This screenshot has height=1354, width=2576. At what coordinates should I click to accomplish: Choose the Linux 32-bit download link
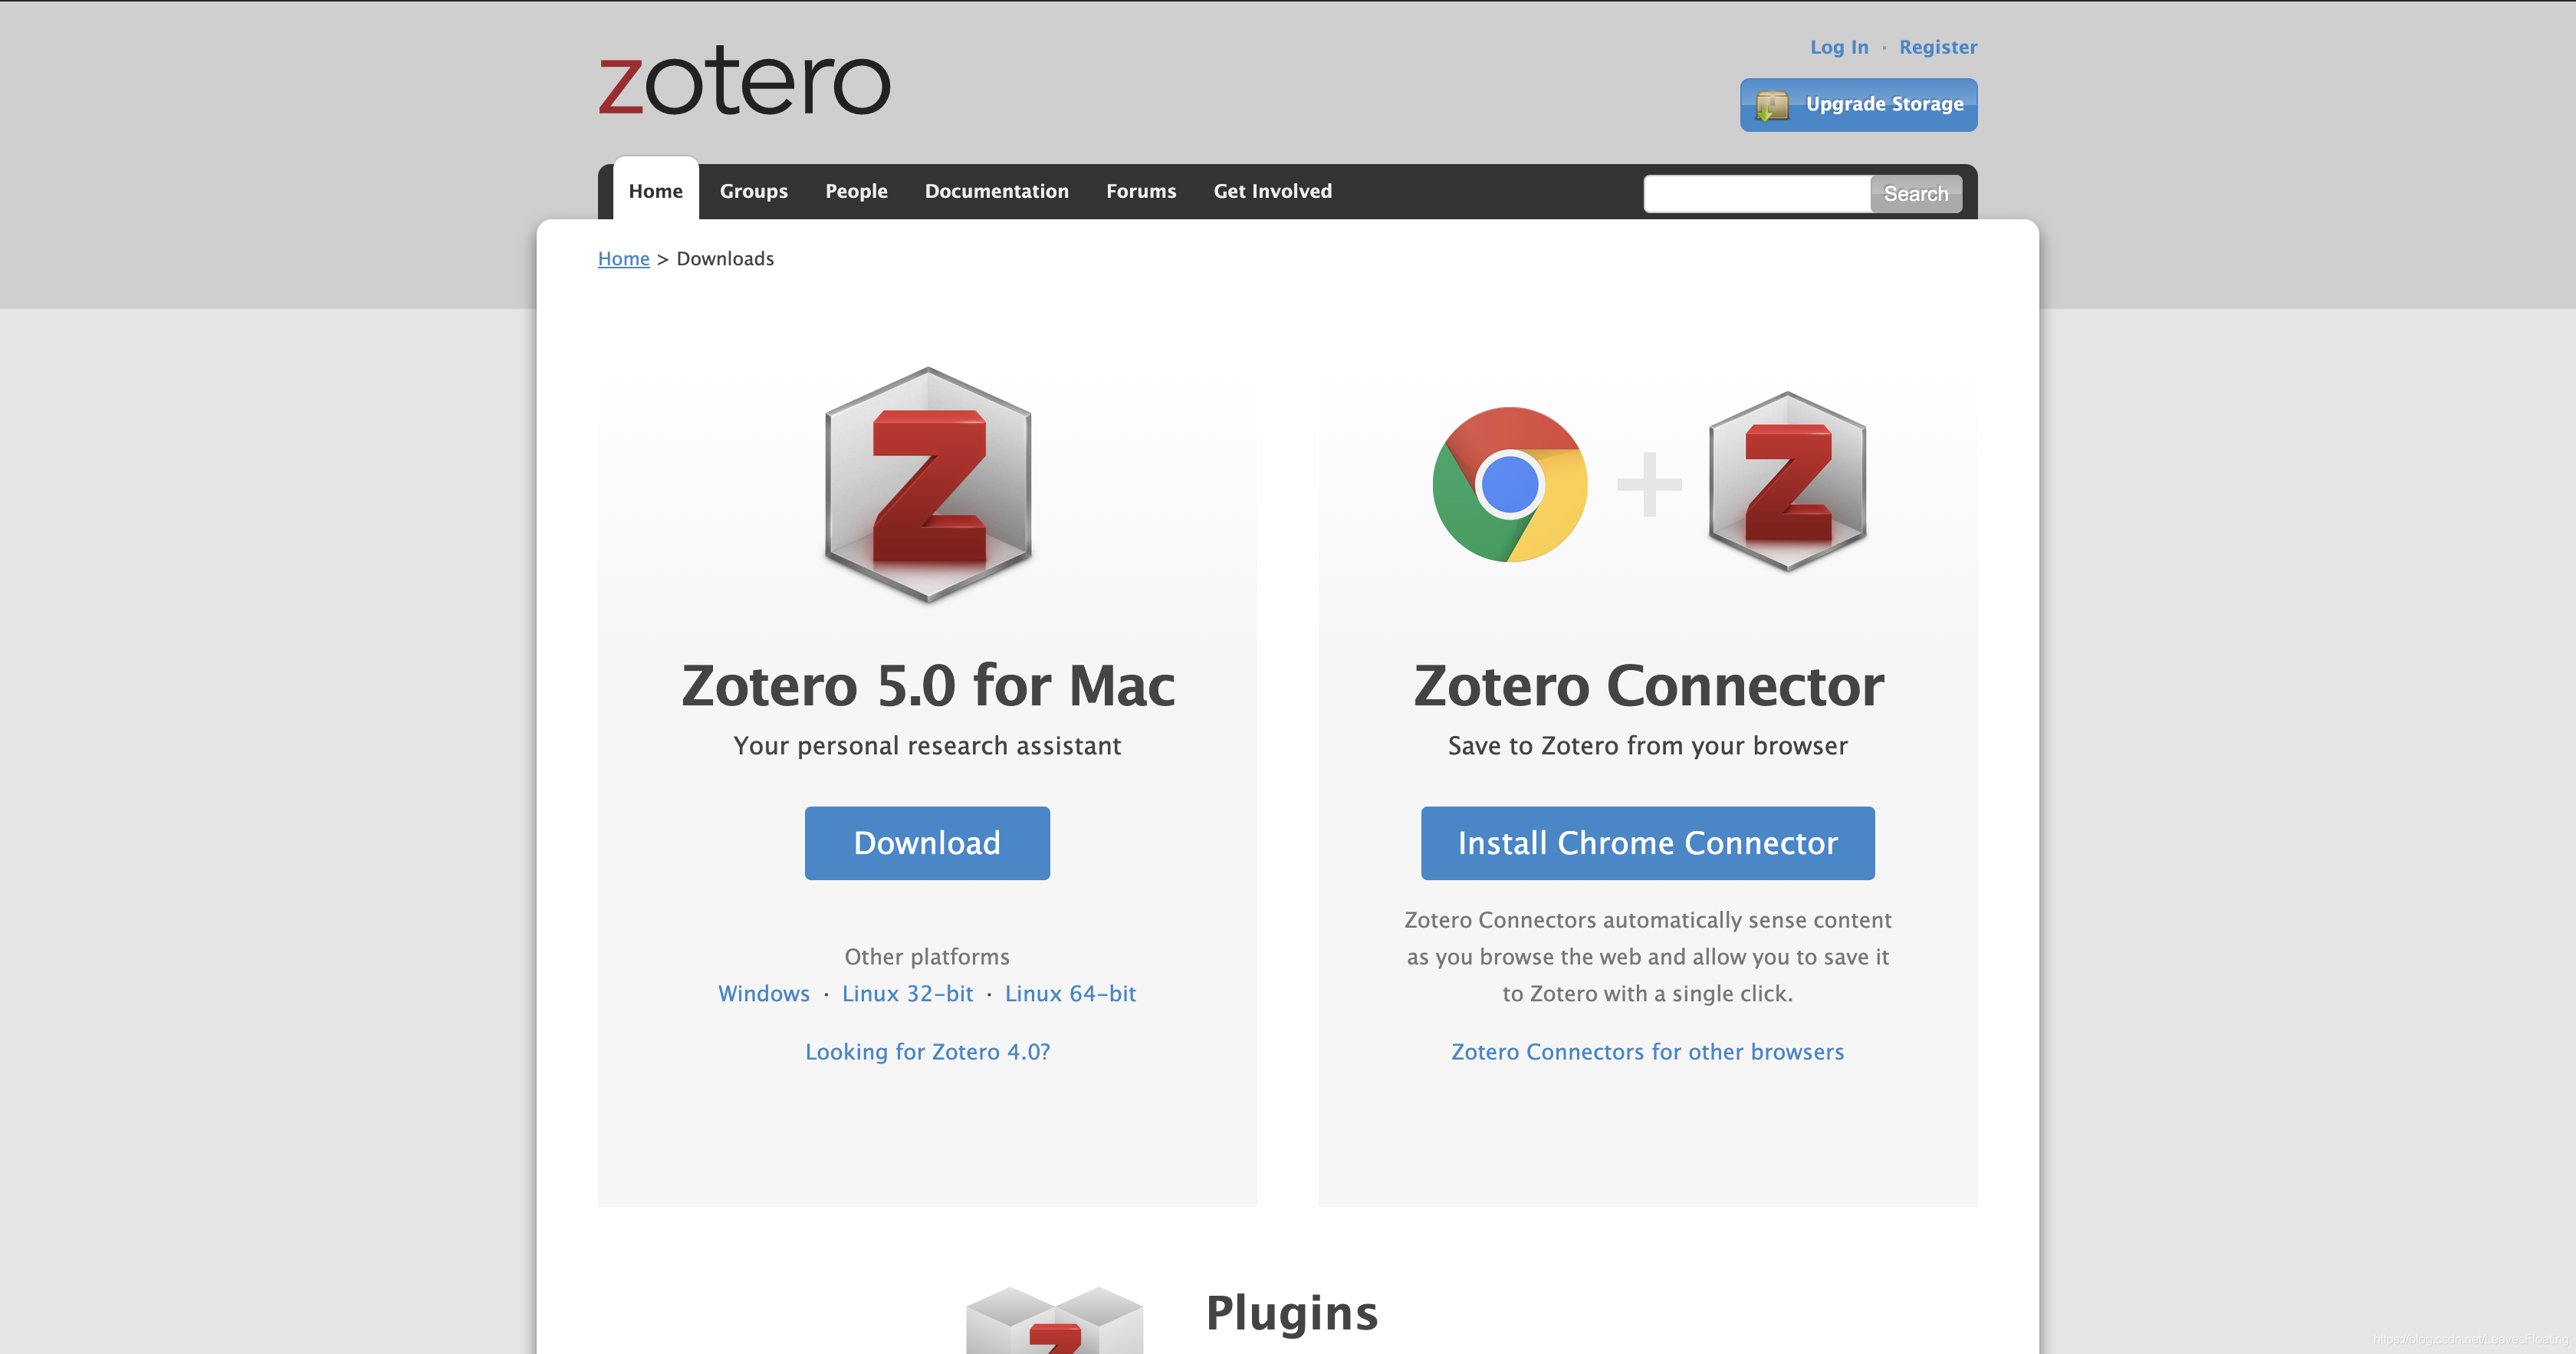908,994
